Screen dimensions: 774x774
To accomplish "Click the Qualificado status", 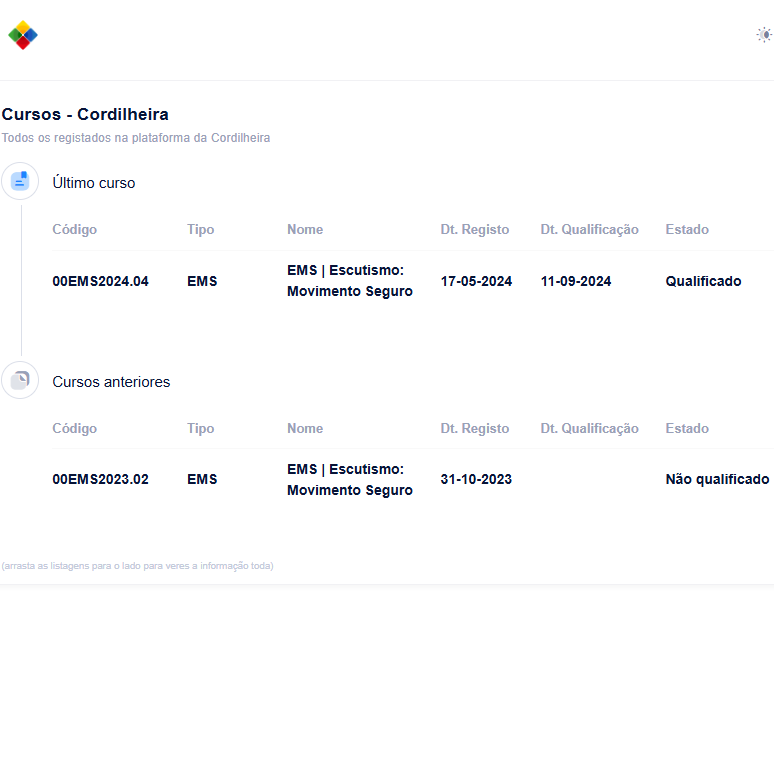I will (x=703, y=281).
